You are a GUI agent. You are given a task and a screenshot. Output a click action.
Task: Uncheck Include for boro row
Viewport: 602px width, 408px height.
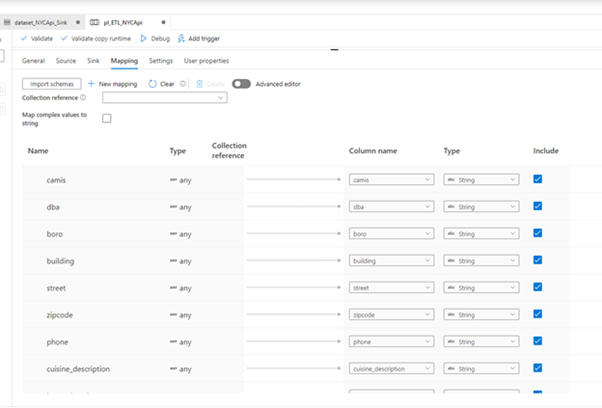coord(538,233)
